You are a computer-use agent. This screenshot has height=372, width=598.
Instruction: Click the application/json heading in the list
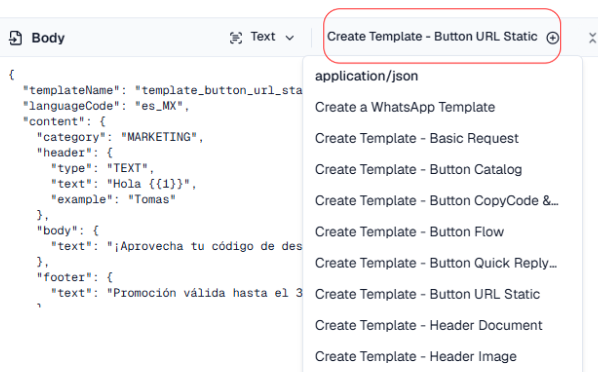[367, 76]
